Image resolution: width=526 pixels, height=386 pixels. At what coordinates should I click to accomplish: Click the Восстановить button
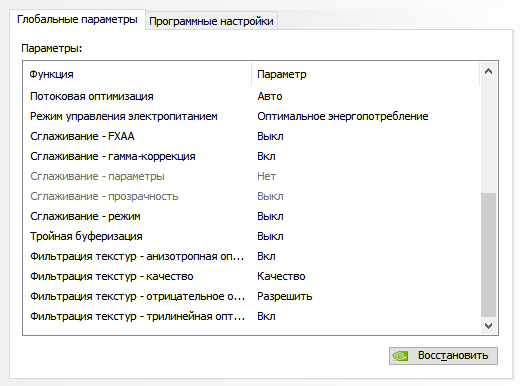[443, 355]
